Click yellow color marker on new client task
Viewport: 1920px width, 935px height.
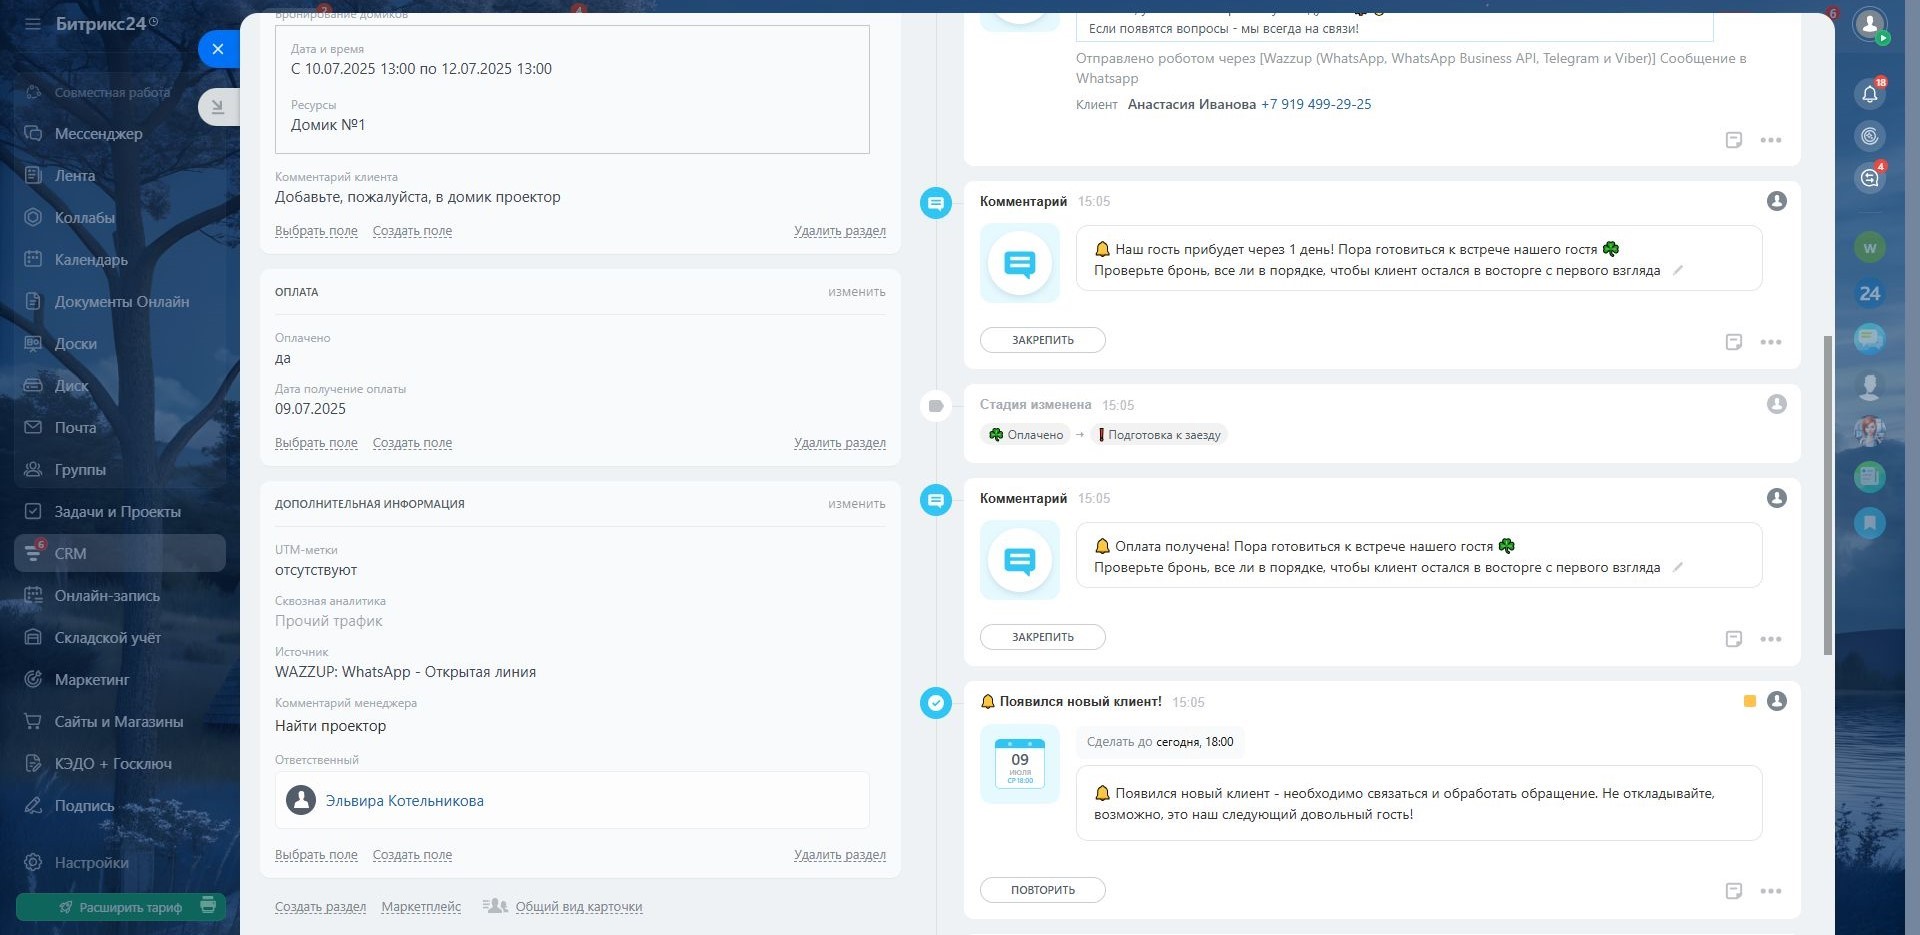click(1749, 701)
